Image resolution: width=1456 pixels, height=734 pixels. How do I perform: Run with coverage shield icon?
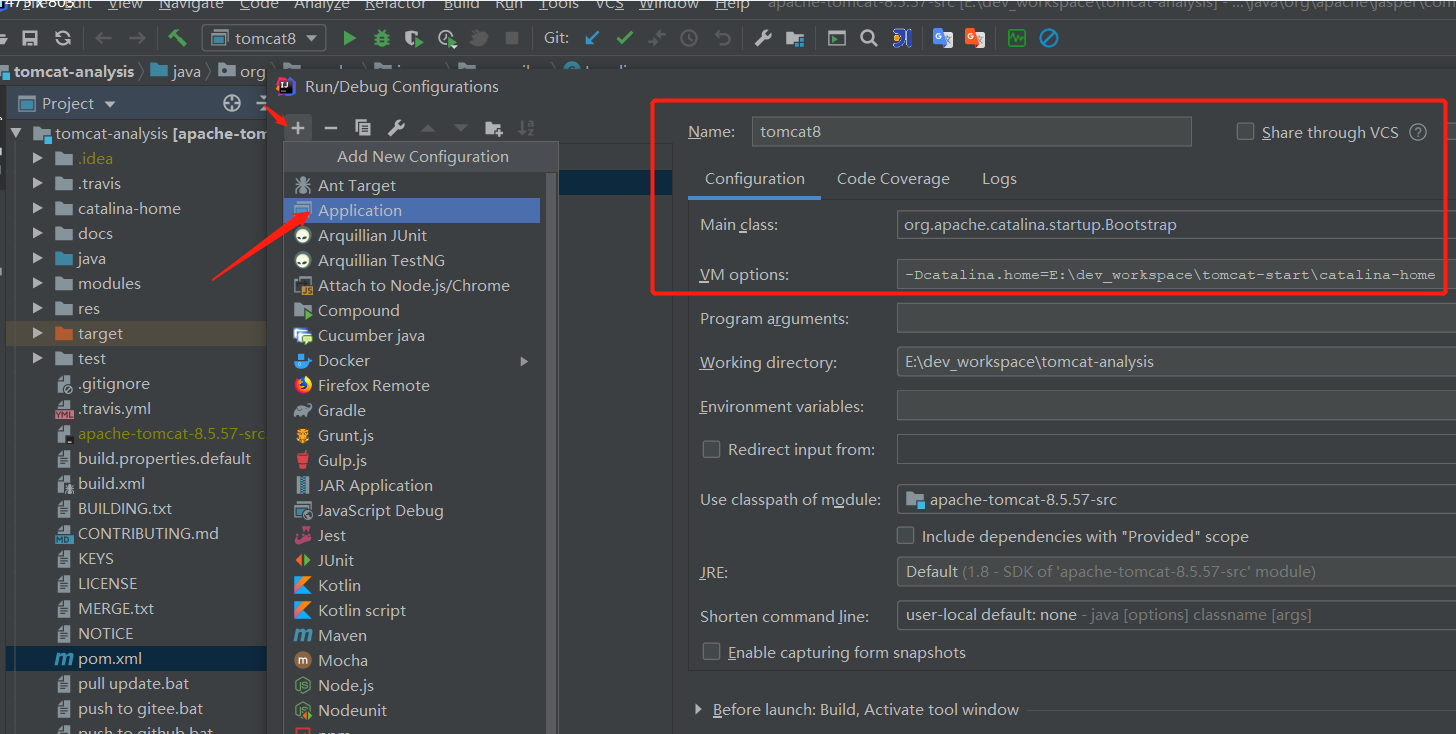click(413, 39)
